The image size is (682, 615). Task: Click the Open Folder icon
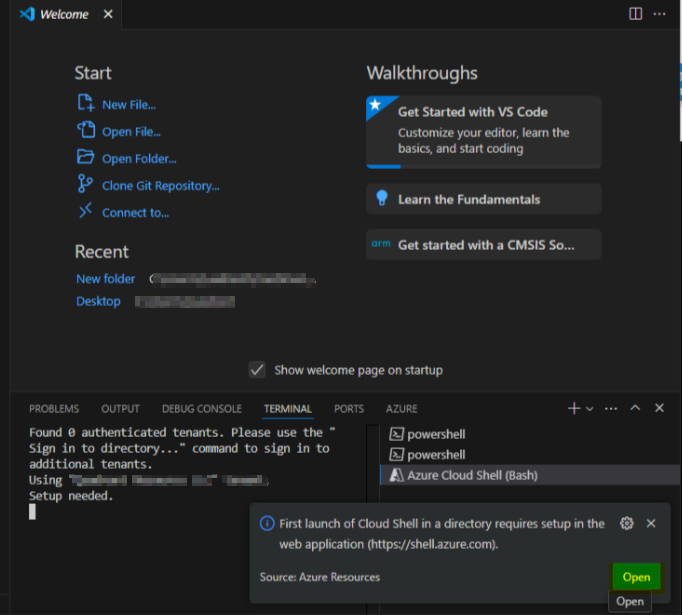coord(85,157)
